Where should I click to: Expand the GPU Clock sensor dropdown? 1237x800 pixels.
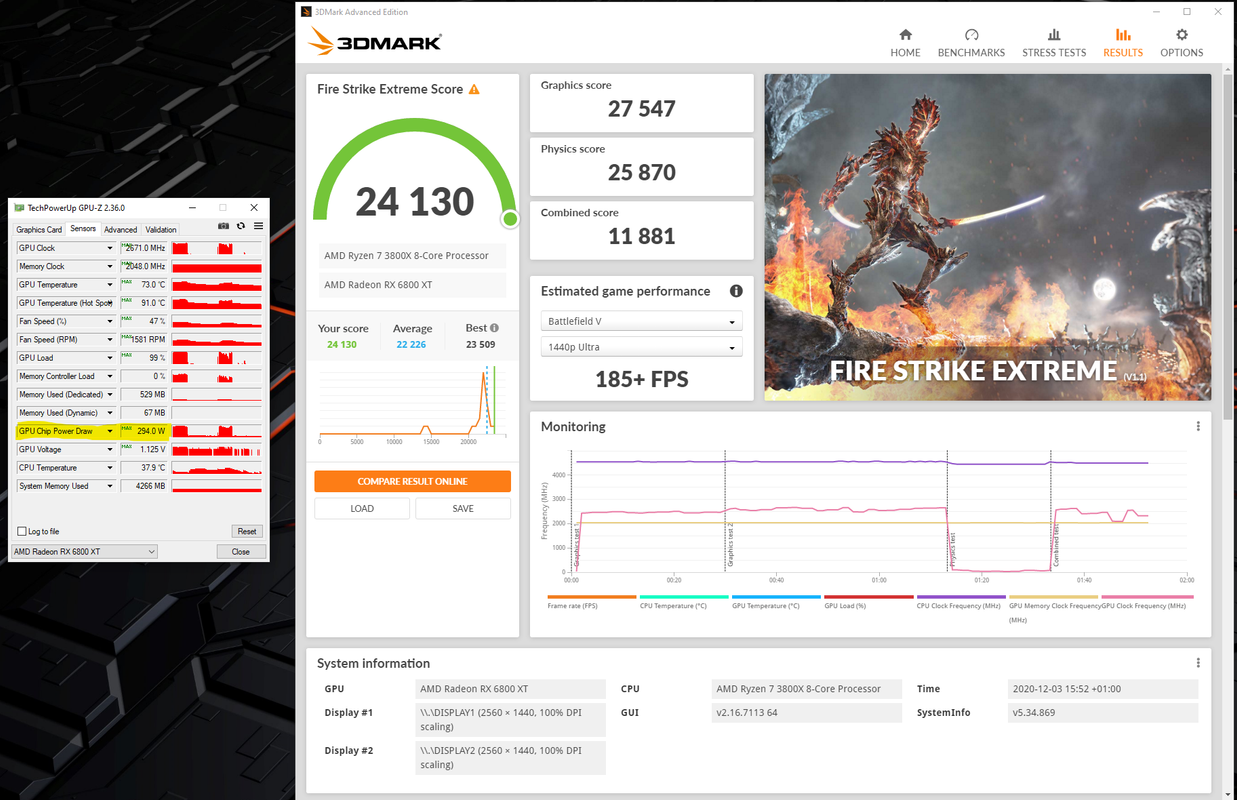[x=110, y=248]
